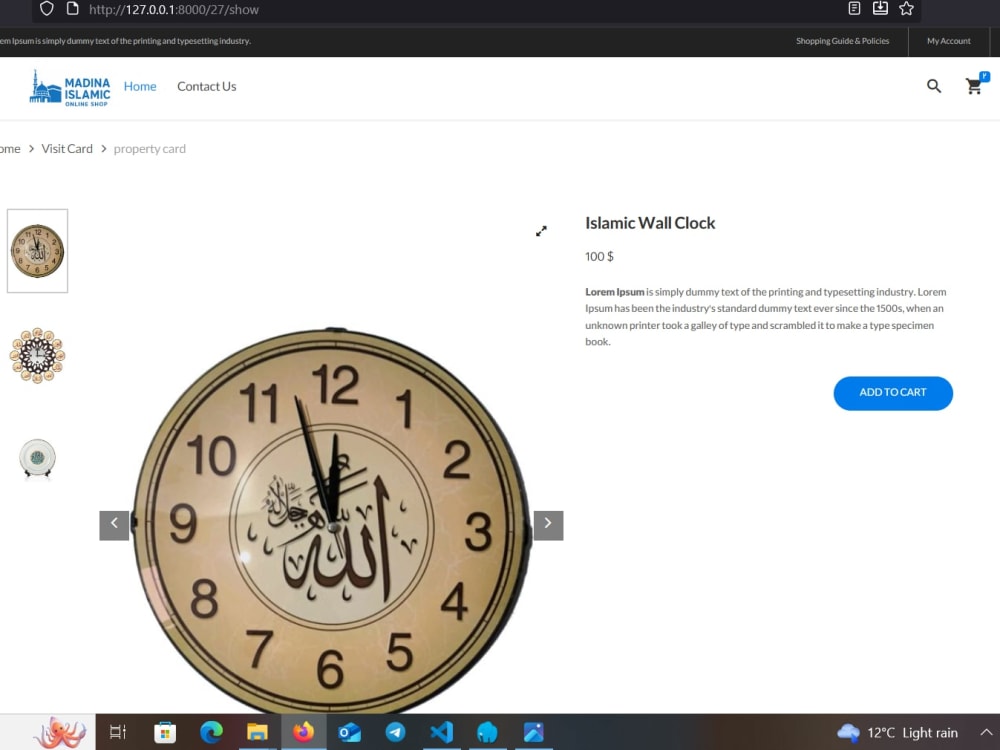Select the decorative plate thumbnail

pos(38,458)
